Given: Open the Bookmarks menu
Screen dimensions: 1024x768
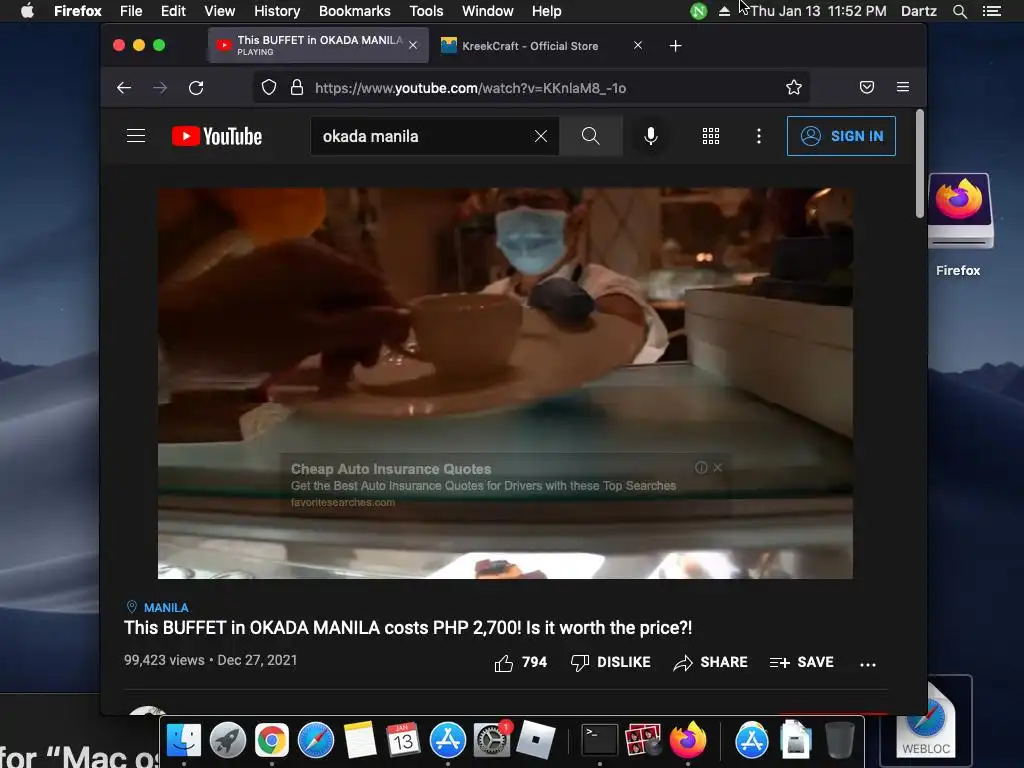Looking at the screenshot, I should (355, 11).
